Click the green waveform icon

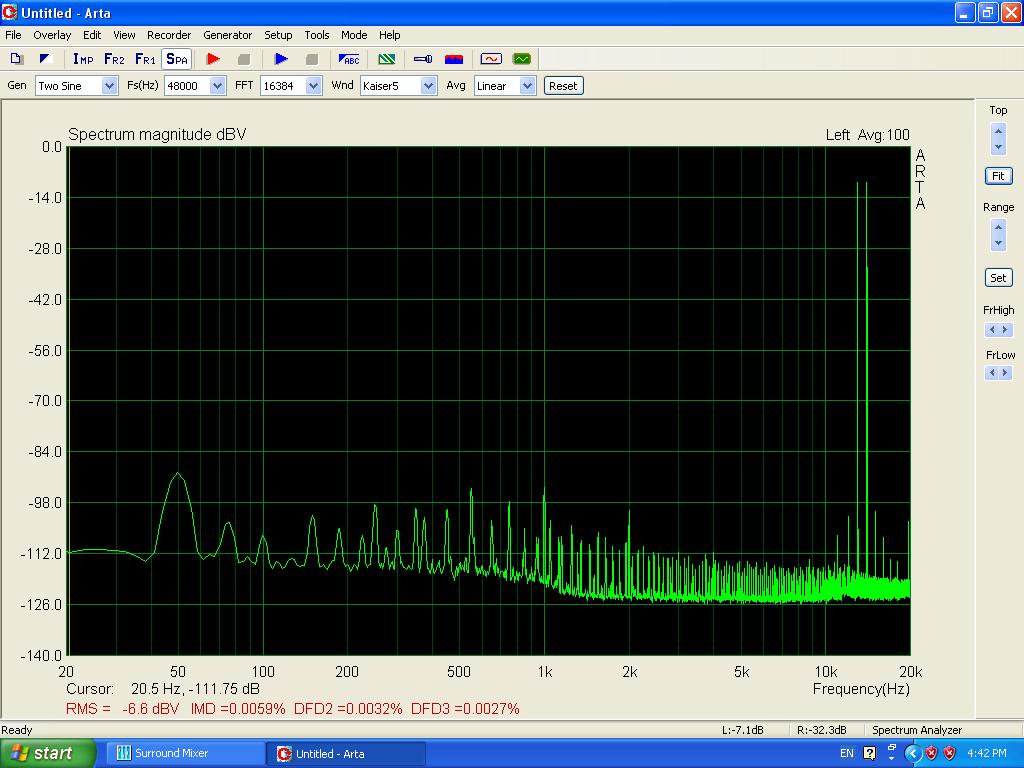click(x=522, y=59)
